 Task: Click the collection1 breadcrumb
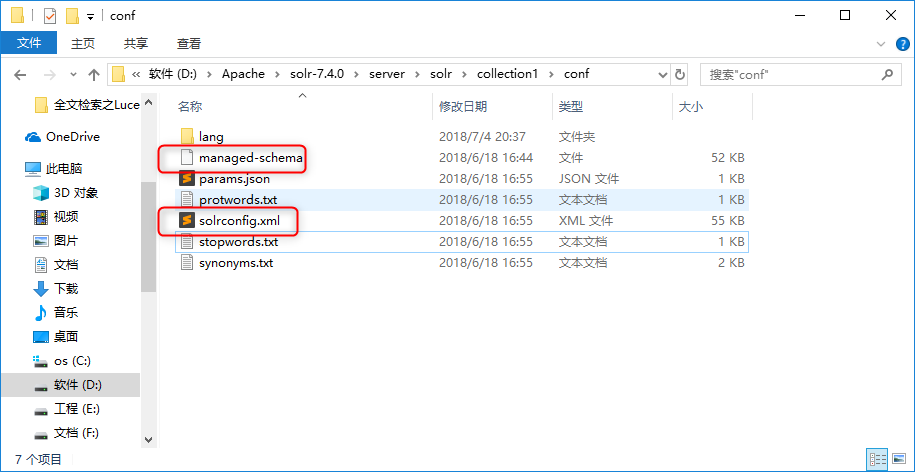[509, 74]
